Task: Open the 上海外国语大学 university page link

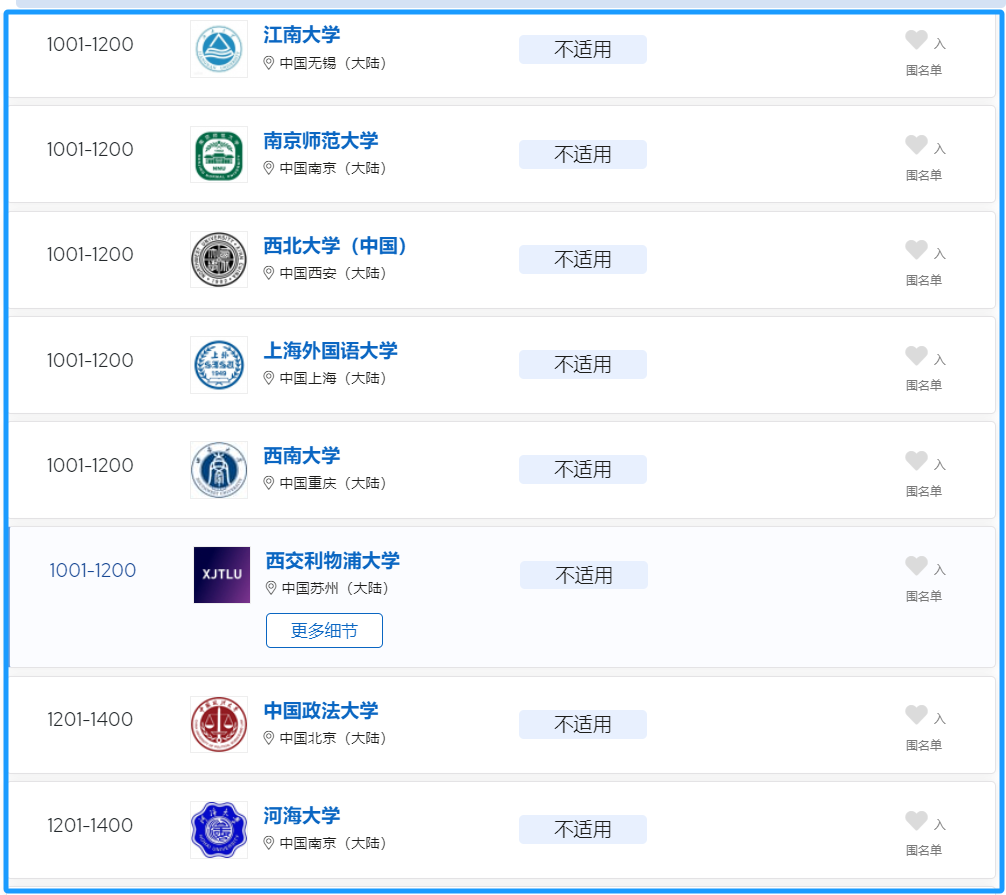Action: point(330,351)
